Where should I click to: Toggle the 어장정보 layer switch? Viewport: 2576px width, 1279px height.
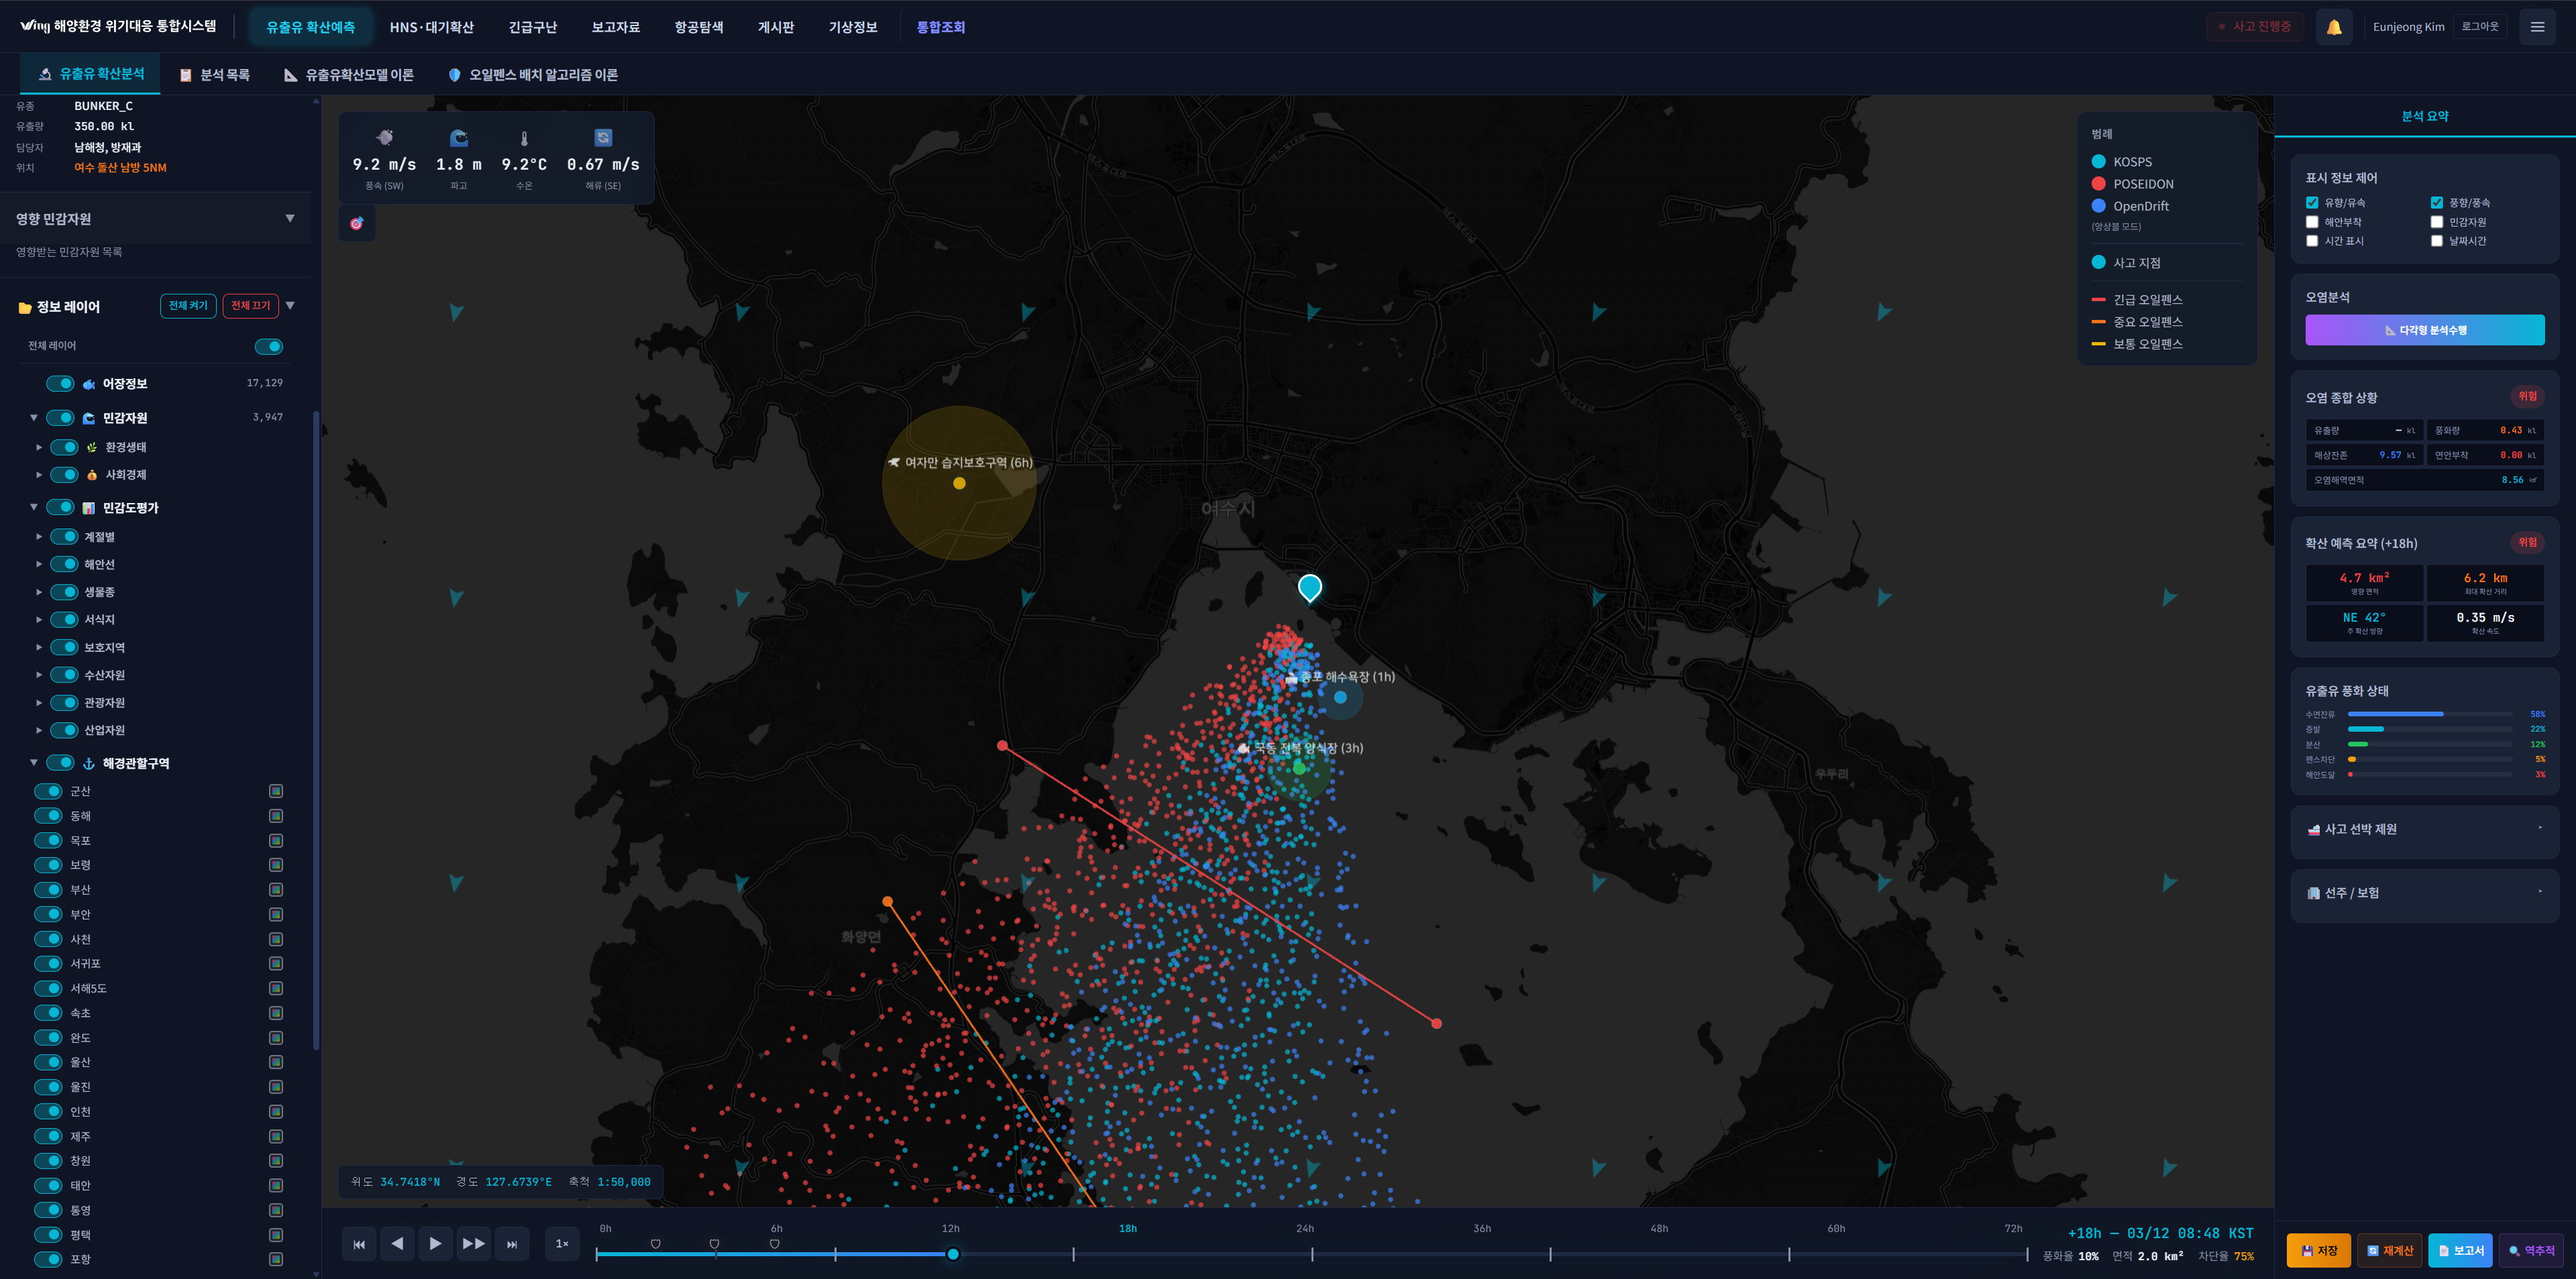[x=61, y=384]
